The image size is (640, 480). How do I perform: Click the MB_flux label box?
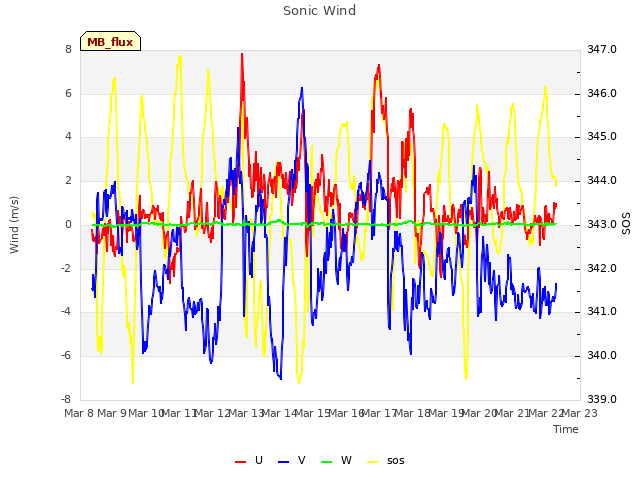tap(110, 41)
